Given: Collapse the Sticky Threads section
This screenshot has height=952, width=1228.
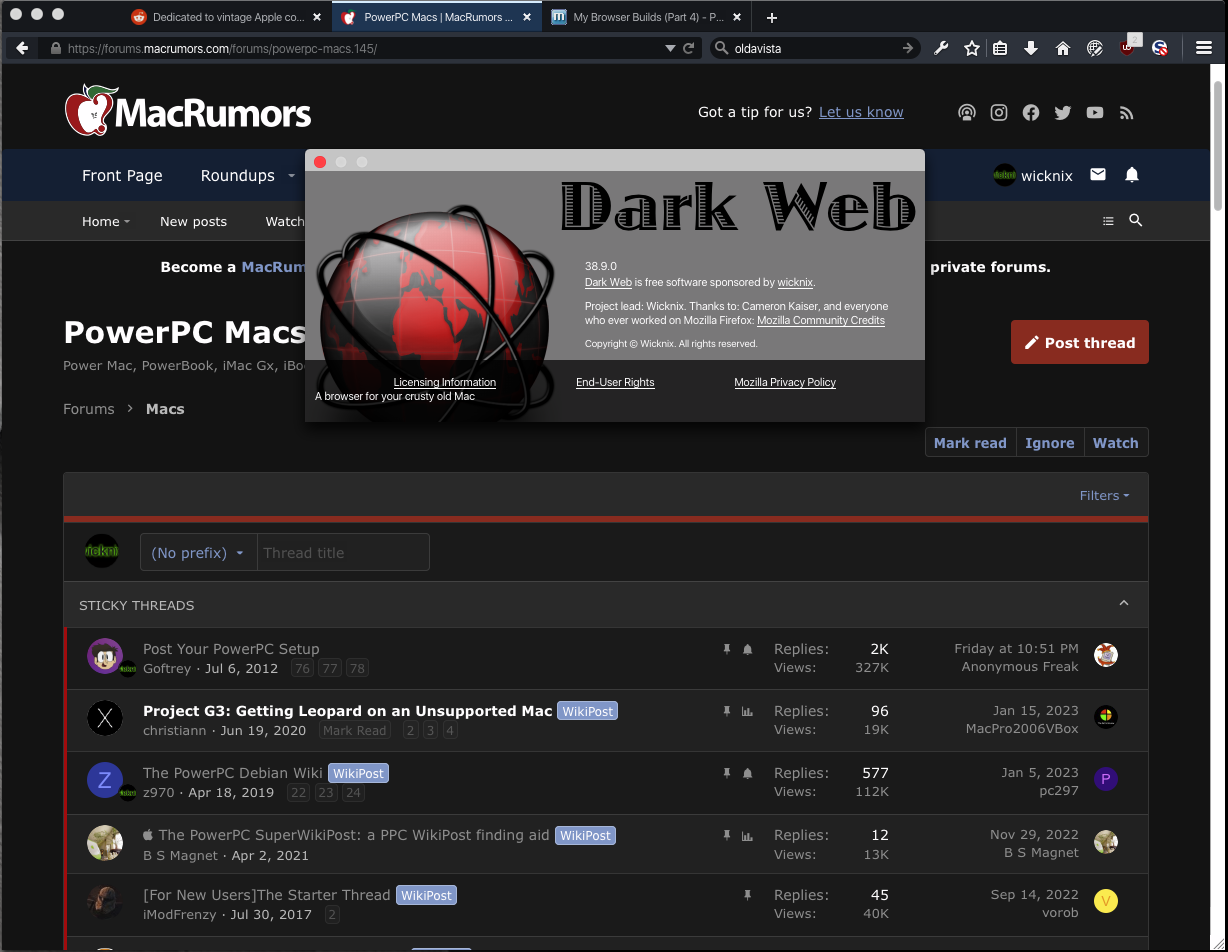Looking at the screenshot, I should click(1124, 603).
